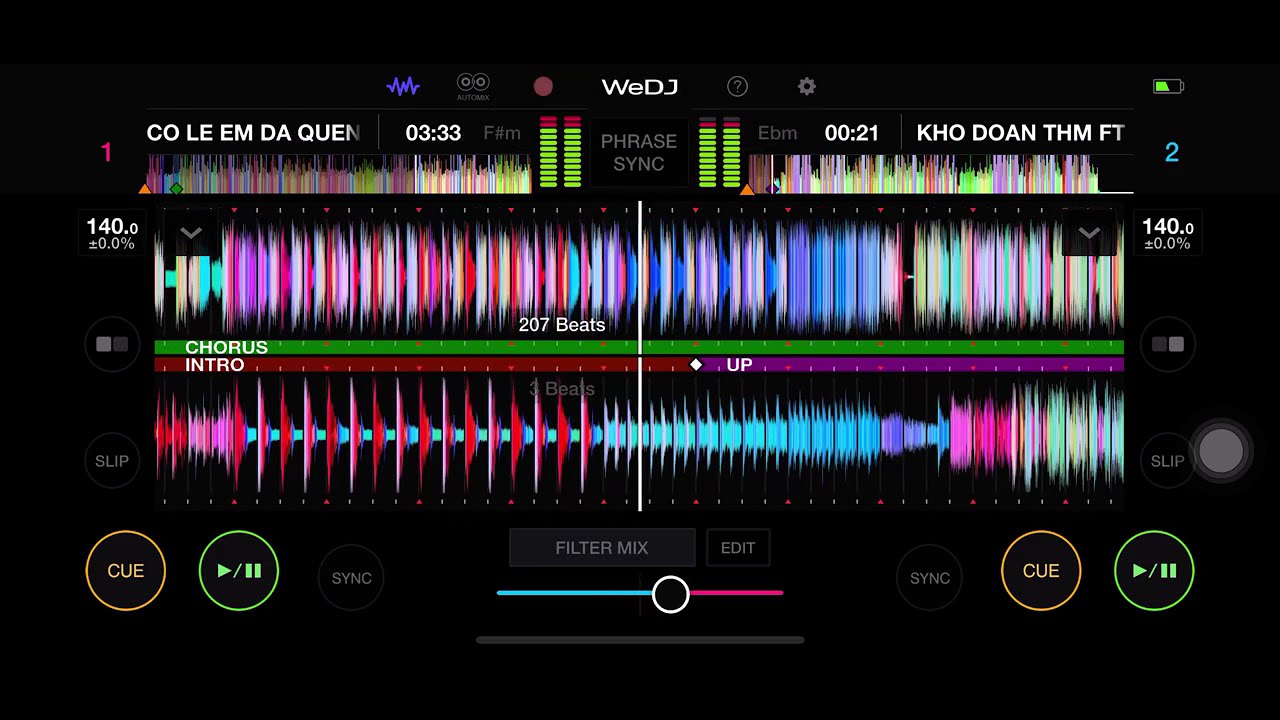
Task: Tap the green hot cue marker on deck 1 overview
Action: pos(177,189)
